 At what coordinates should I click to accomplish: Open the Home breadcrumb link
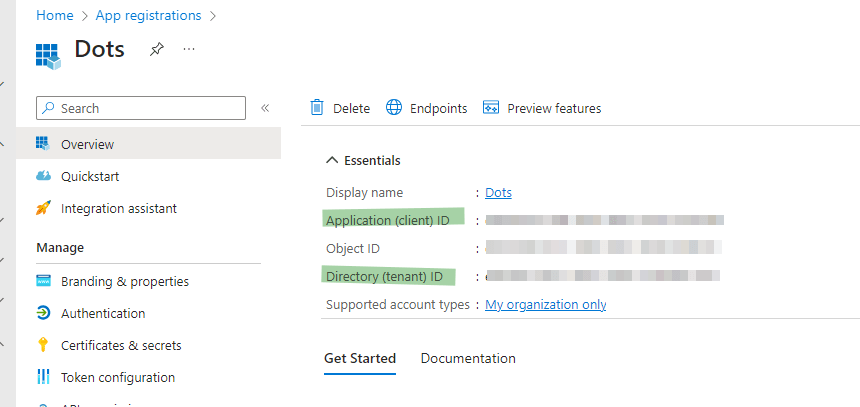54,15
